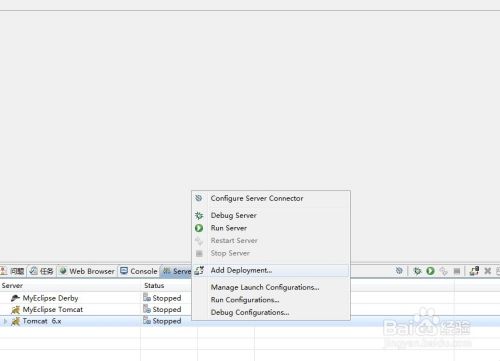
Task: Click the toolbar remove deployment X icon
Action: coord(488,271)
